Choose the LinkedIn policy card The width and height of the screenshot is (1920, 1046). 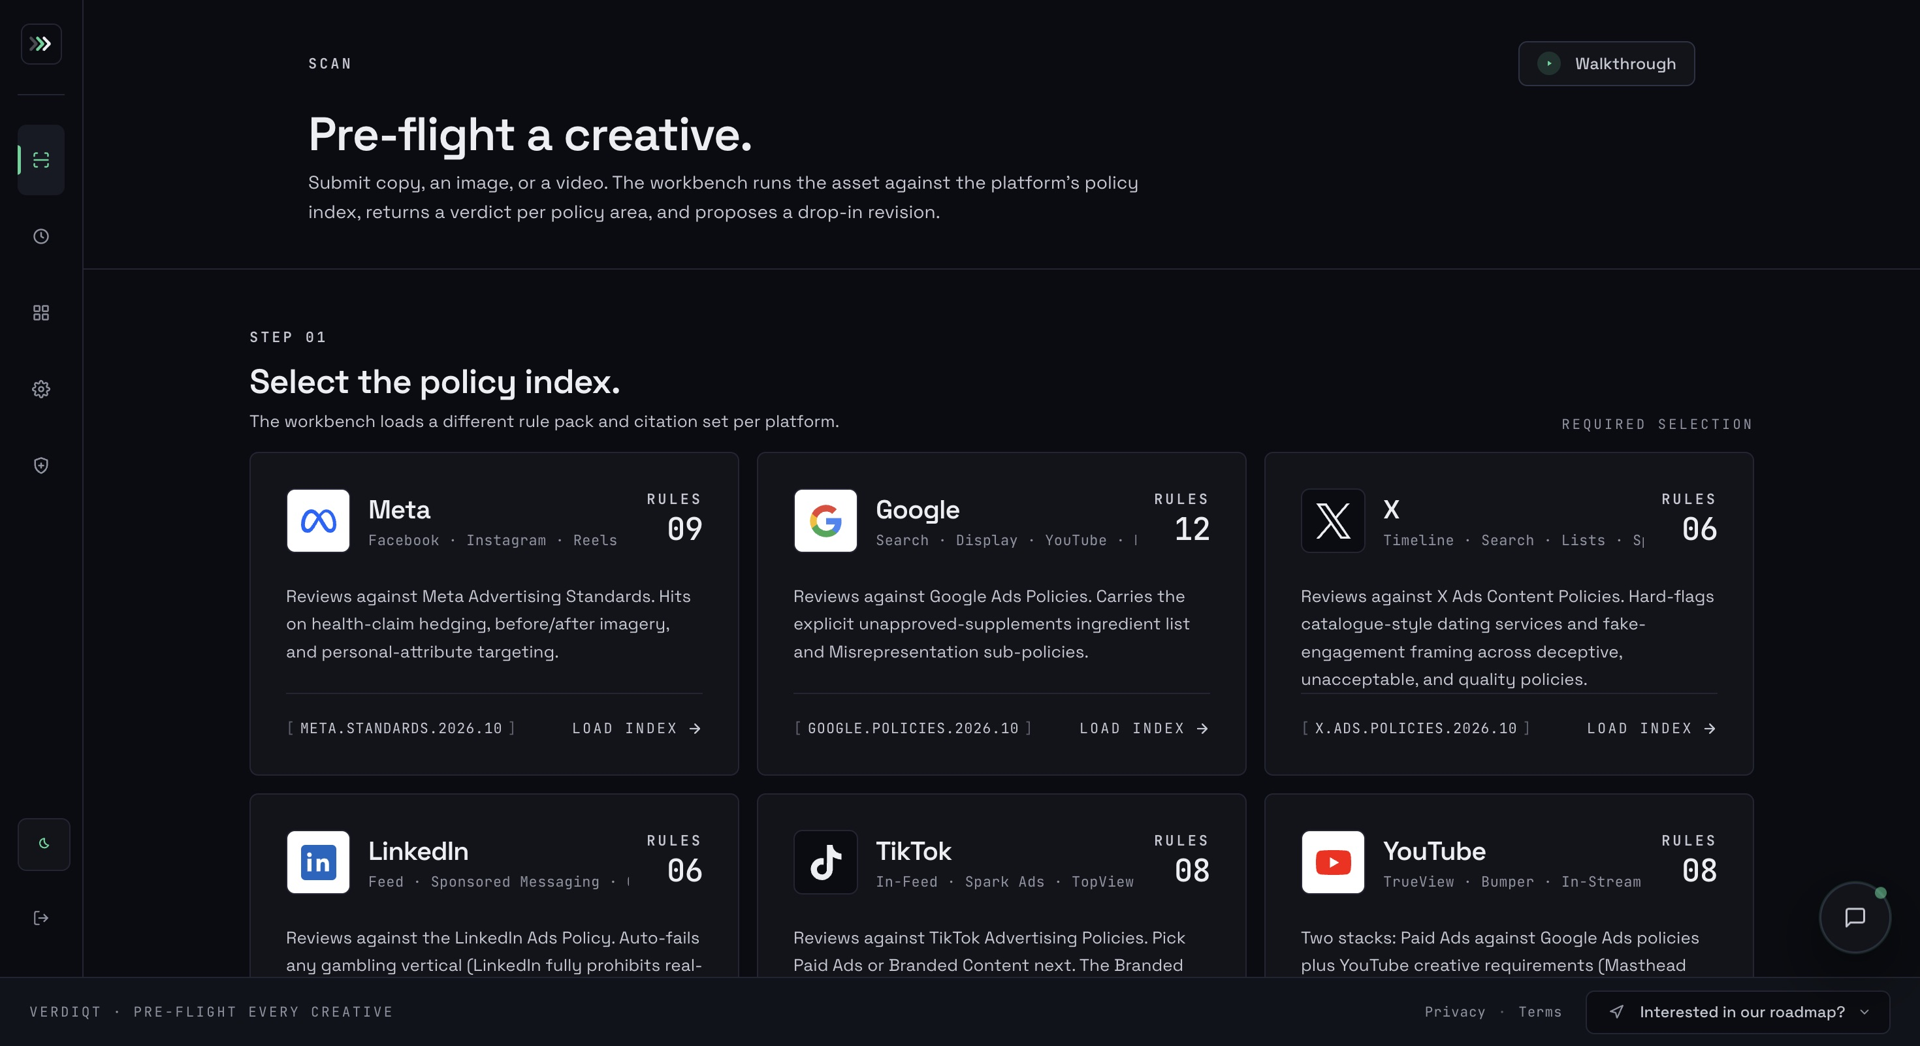point(494,886)
